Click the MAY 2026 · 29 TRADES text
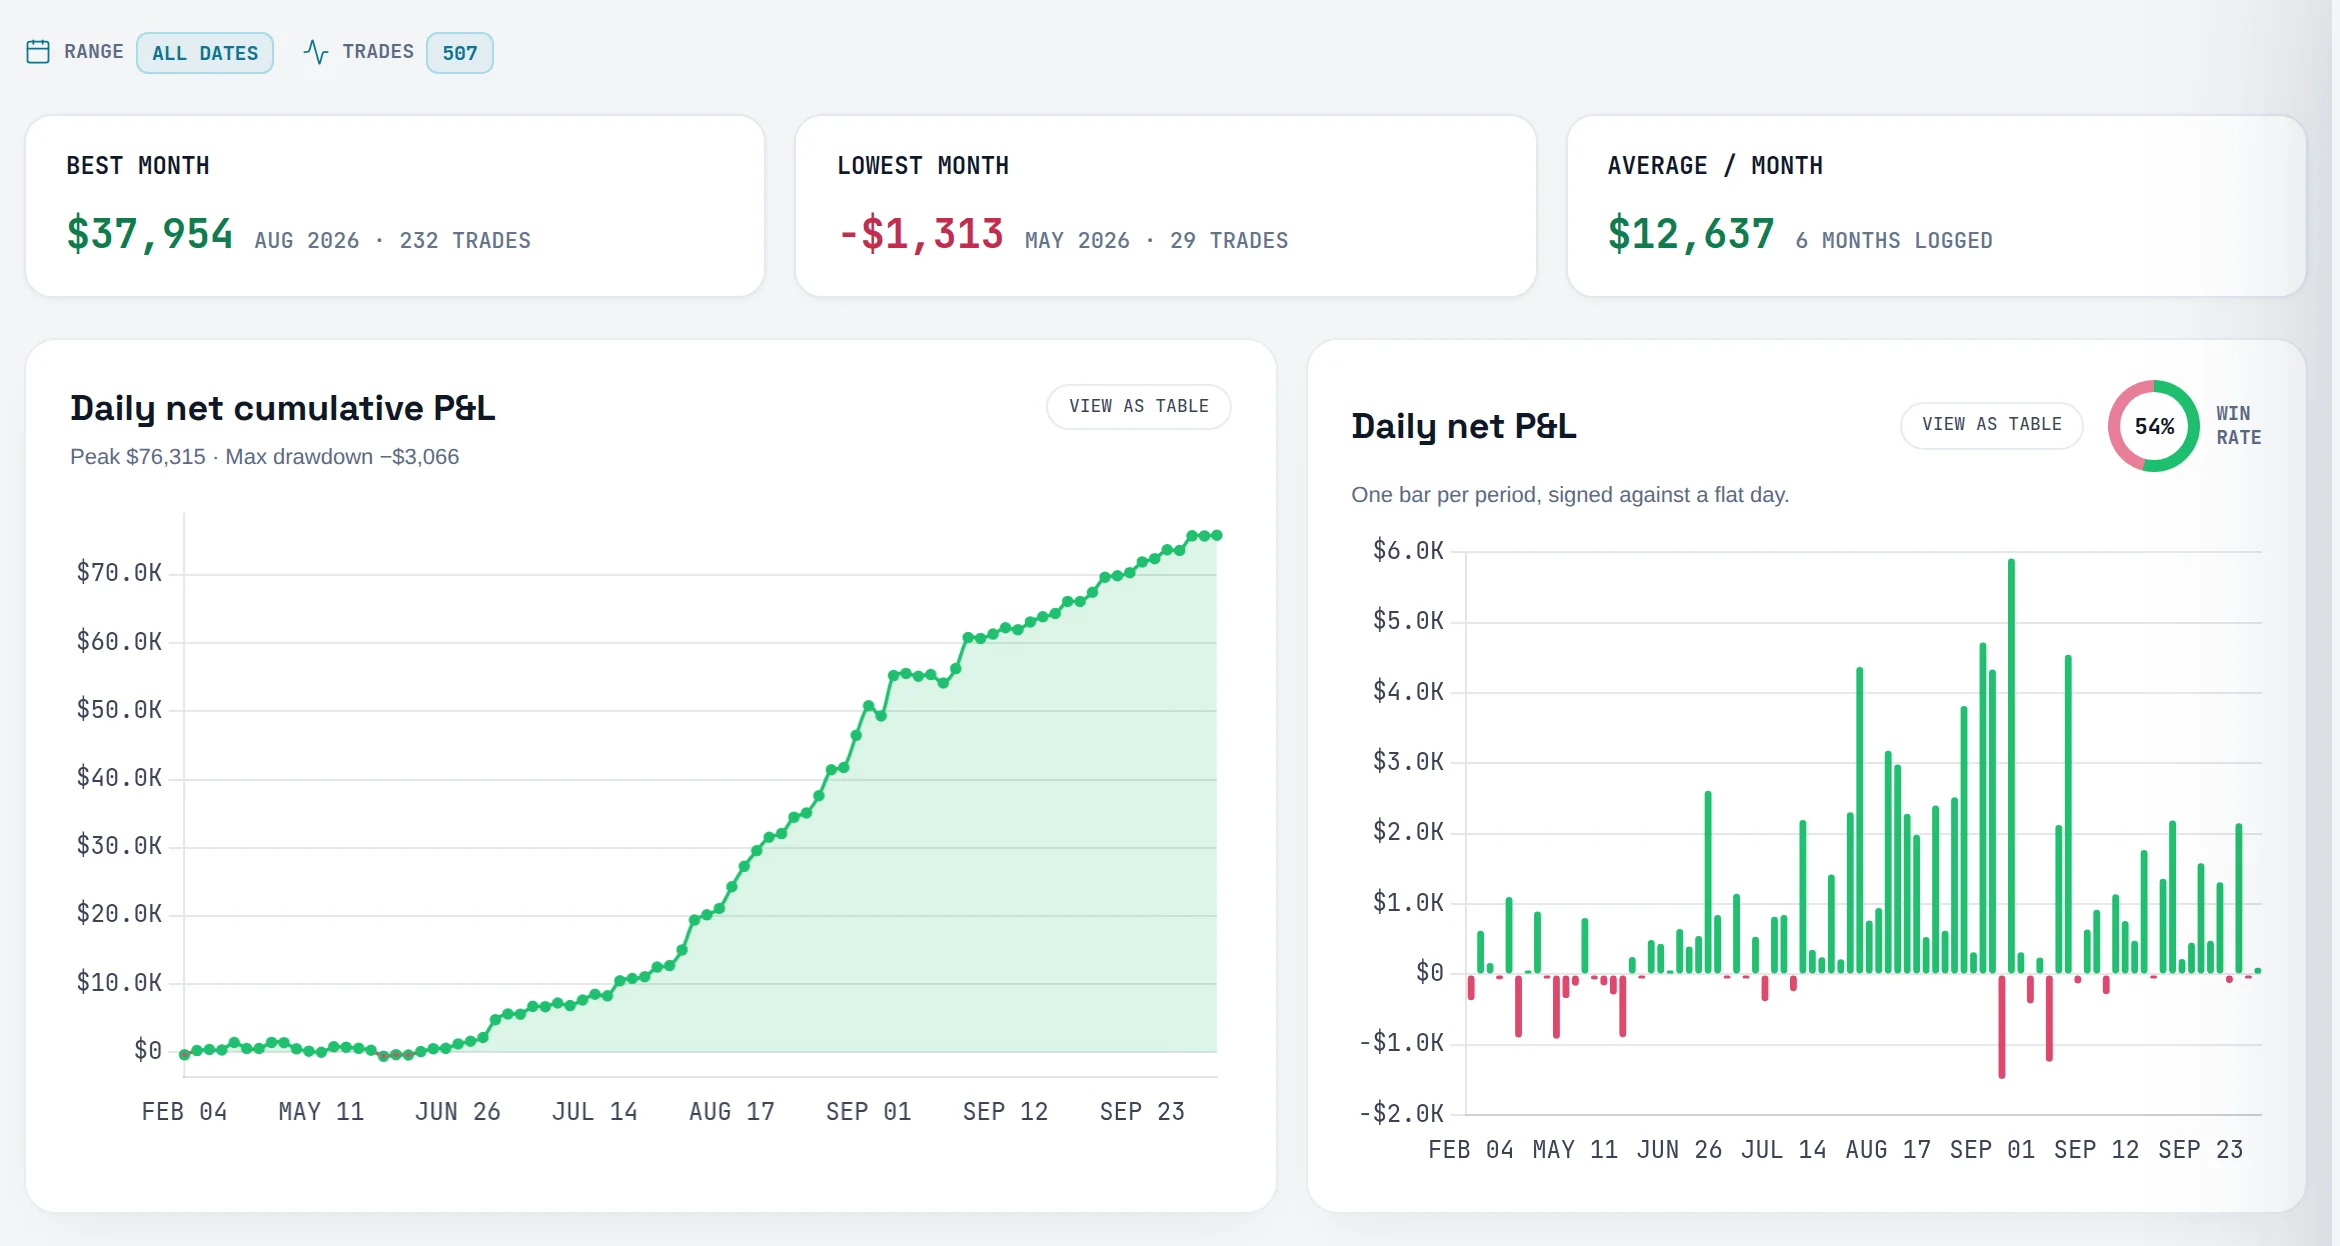 [x=1157, y=241]
